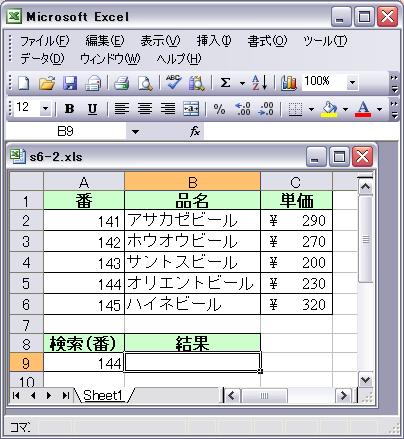
Task: Sort ascending with the A-Z icon
Action: [259, 83]
